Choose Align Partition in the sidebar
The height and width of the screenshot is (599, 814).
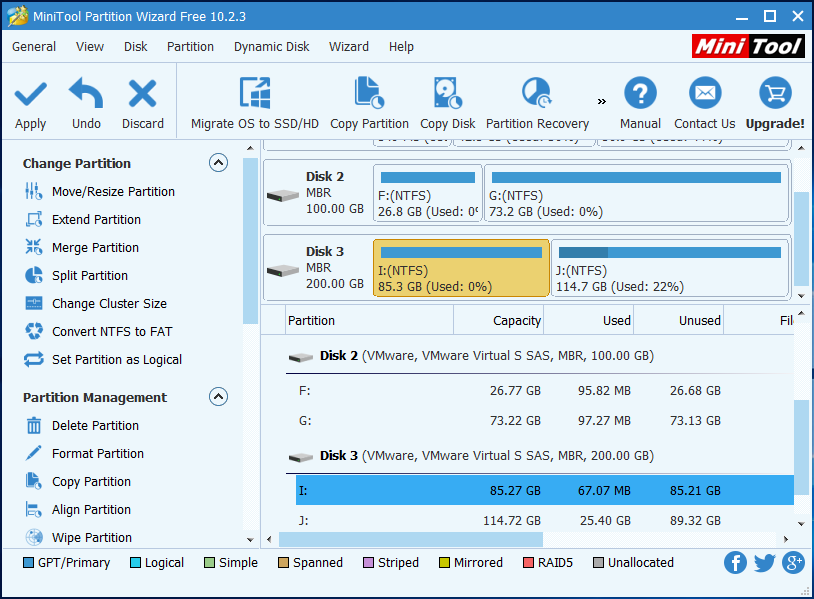(x=78, y=510)
